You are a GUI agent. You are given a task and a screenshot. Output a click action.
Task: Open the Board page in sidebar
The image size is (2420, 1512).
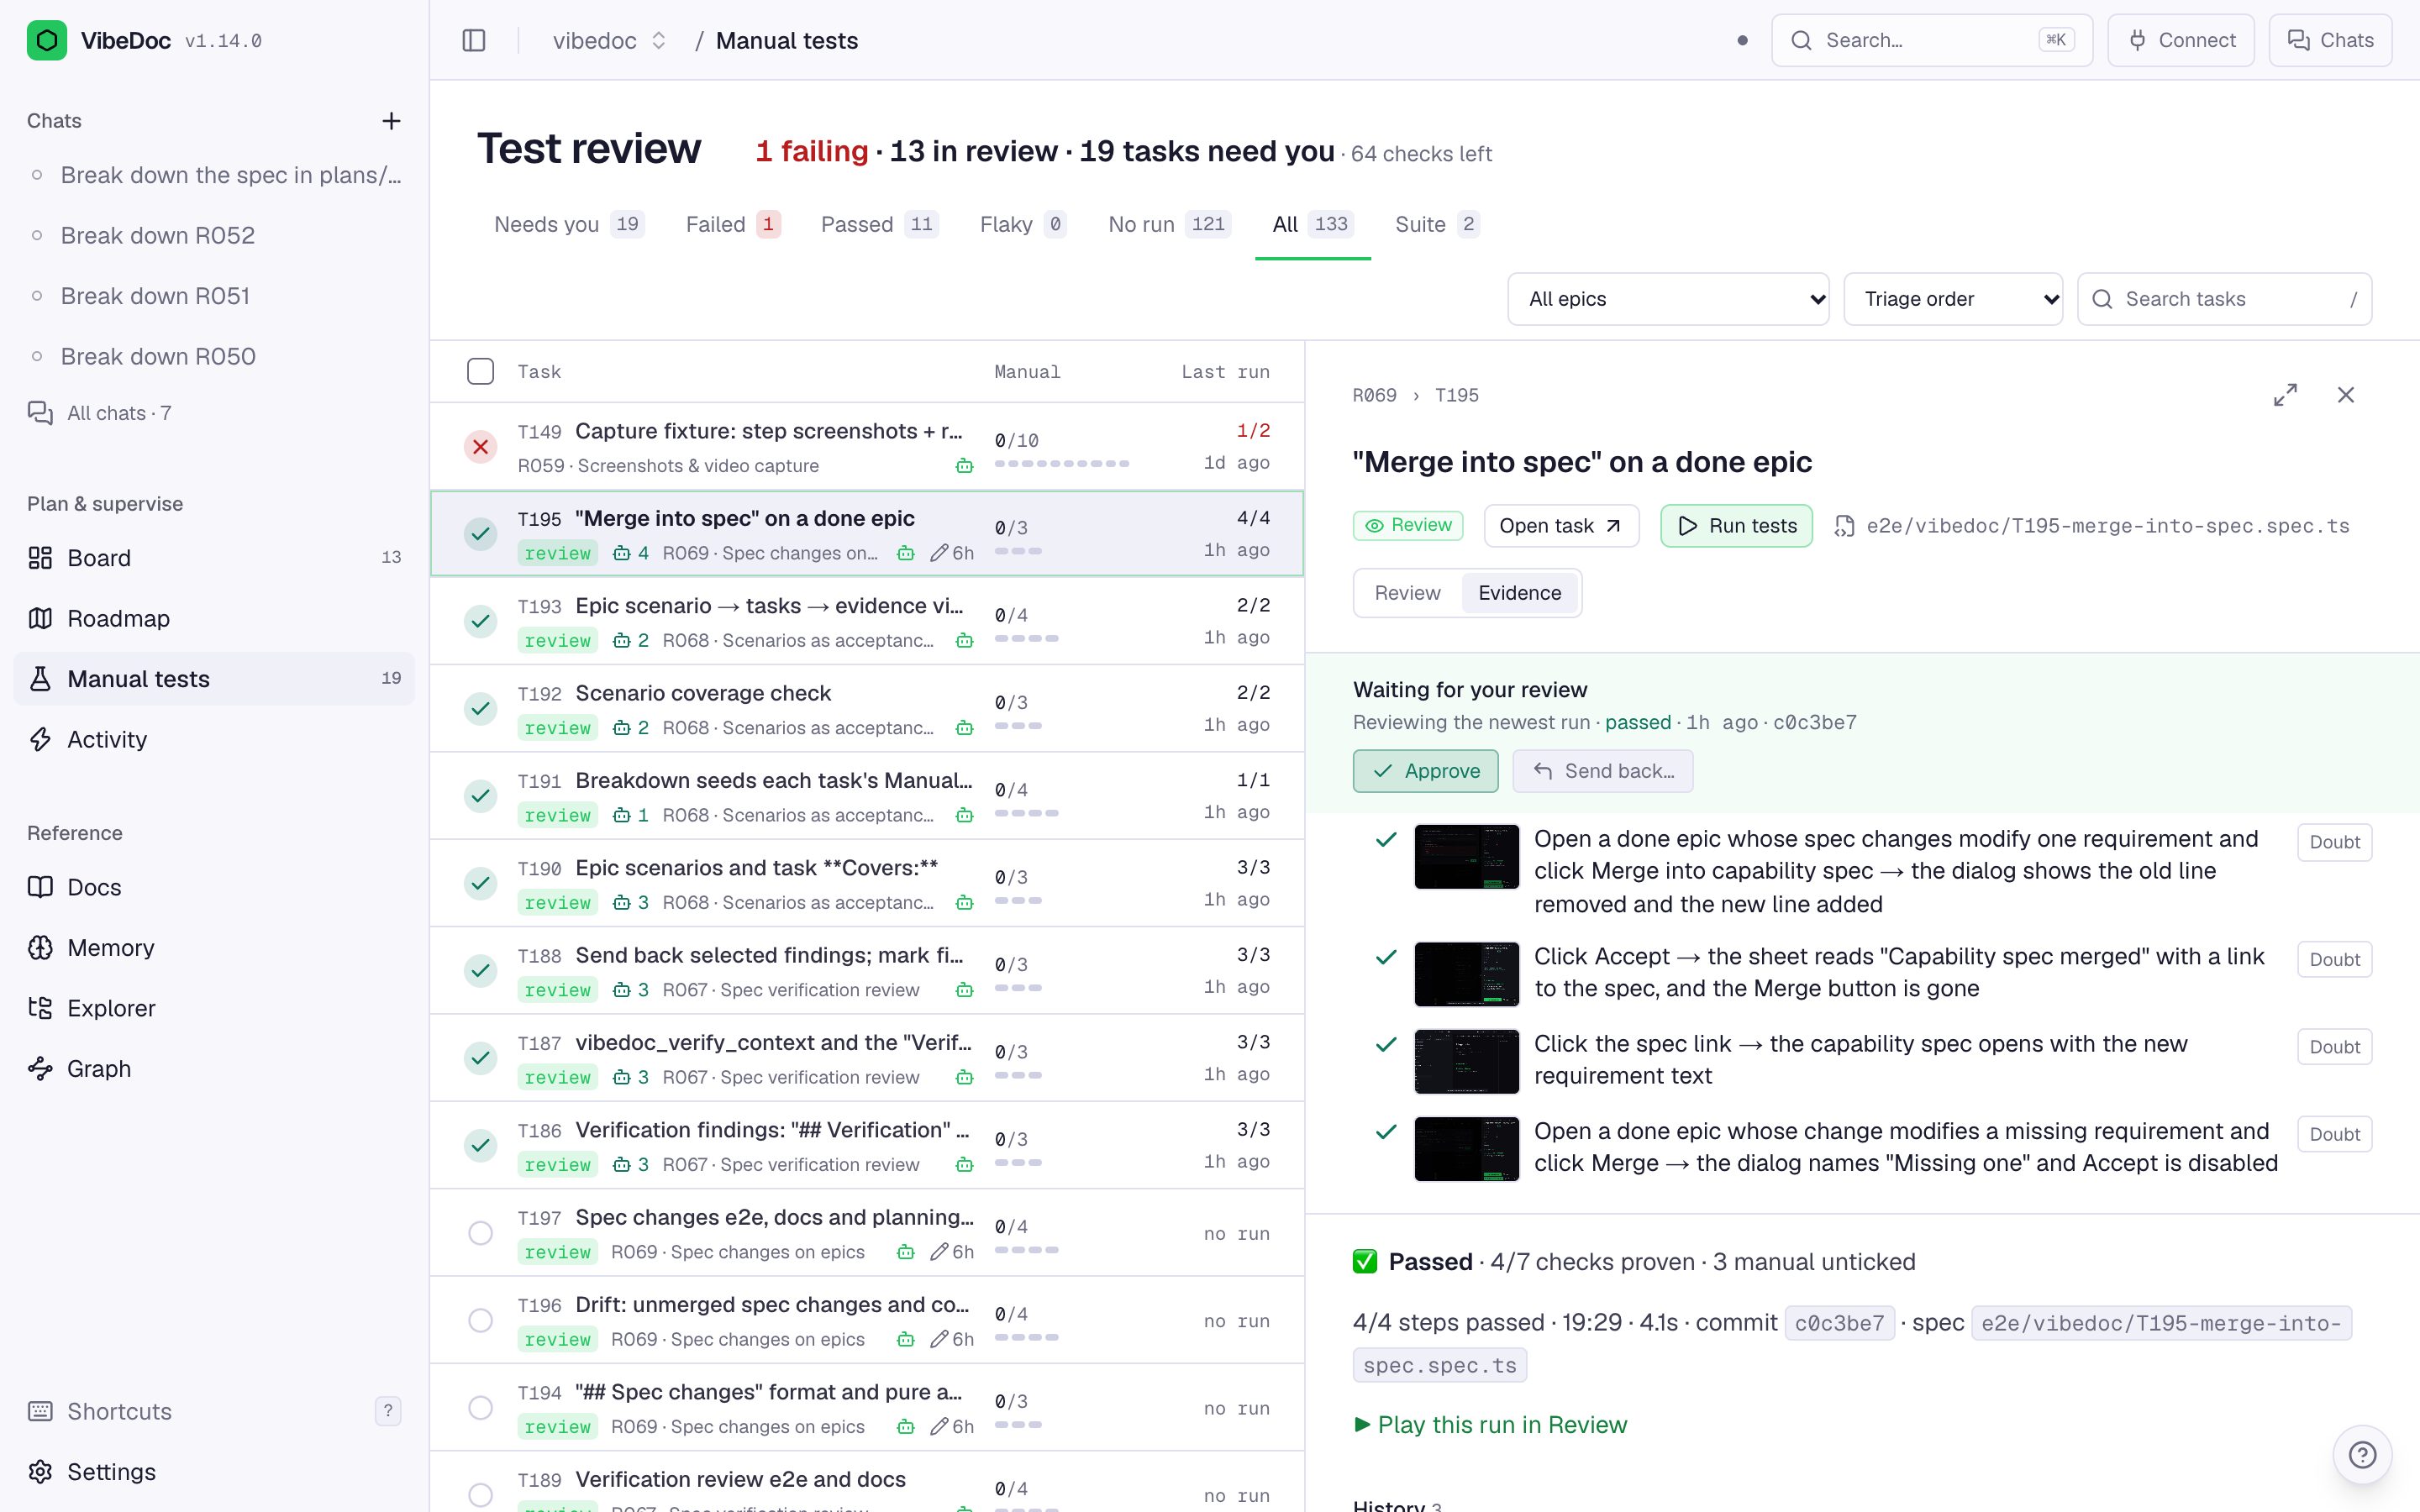[x=214, y=558]
